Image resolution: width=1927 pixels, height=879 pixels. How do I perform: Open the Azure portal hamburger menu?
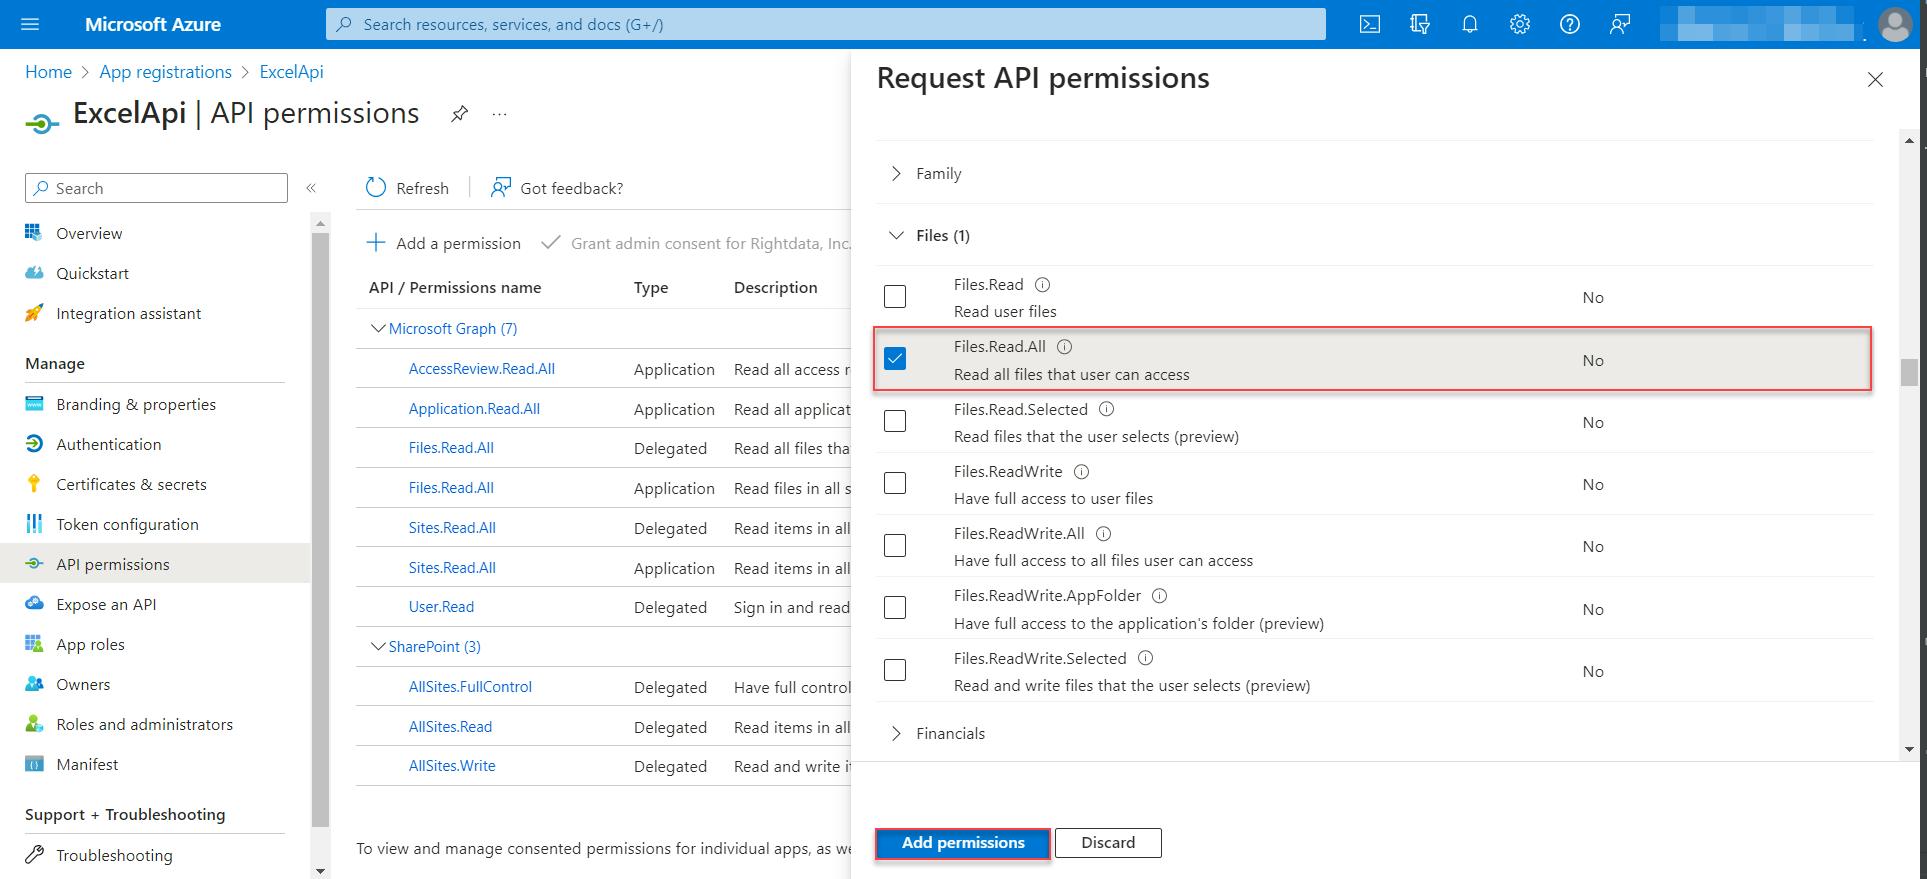pos(30,24)
